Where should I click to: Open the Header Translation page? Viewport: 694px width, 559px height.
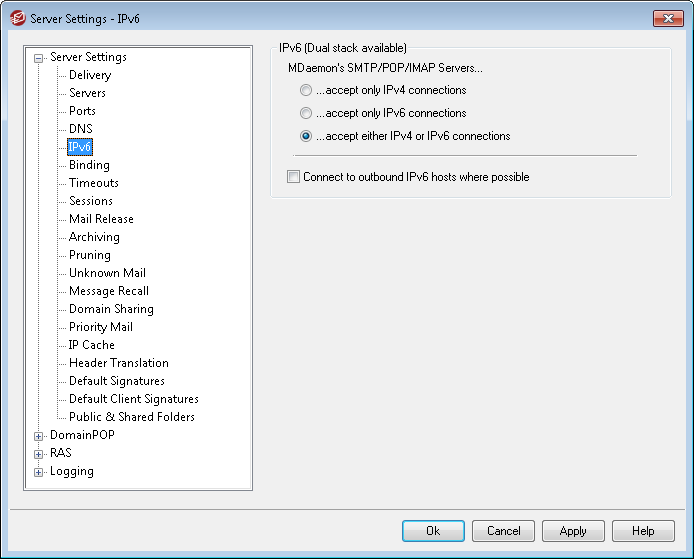click(118, 363)
